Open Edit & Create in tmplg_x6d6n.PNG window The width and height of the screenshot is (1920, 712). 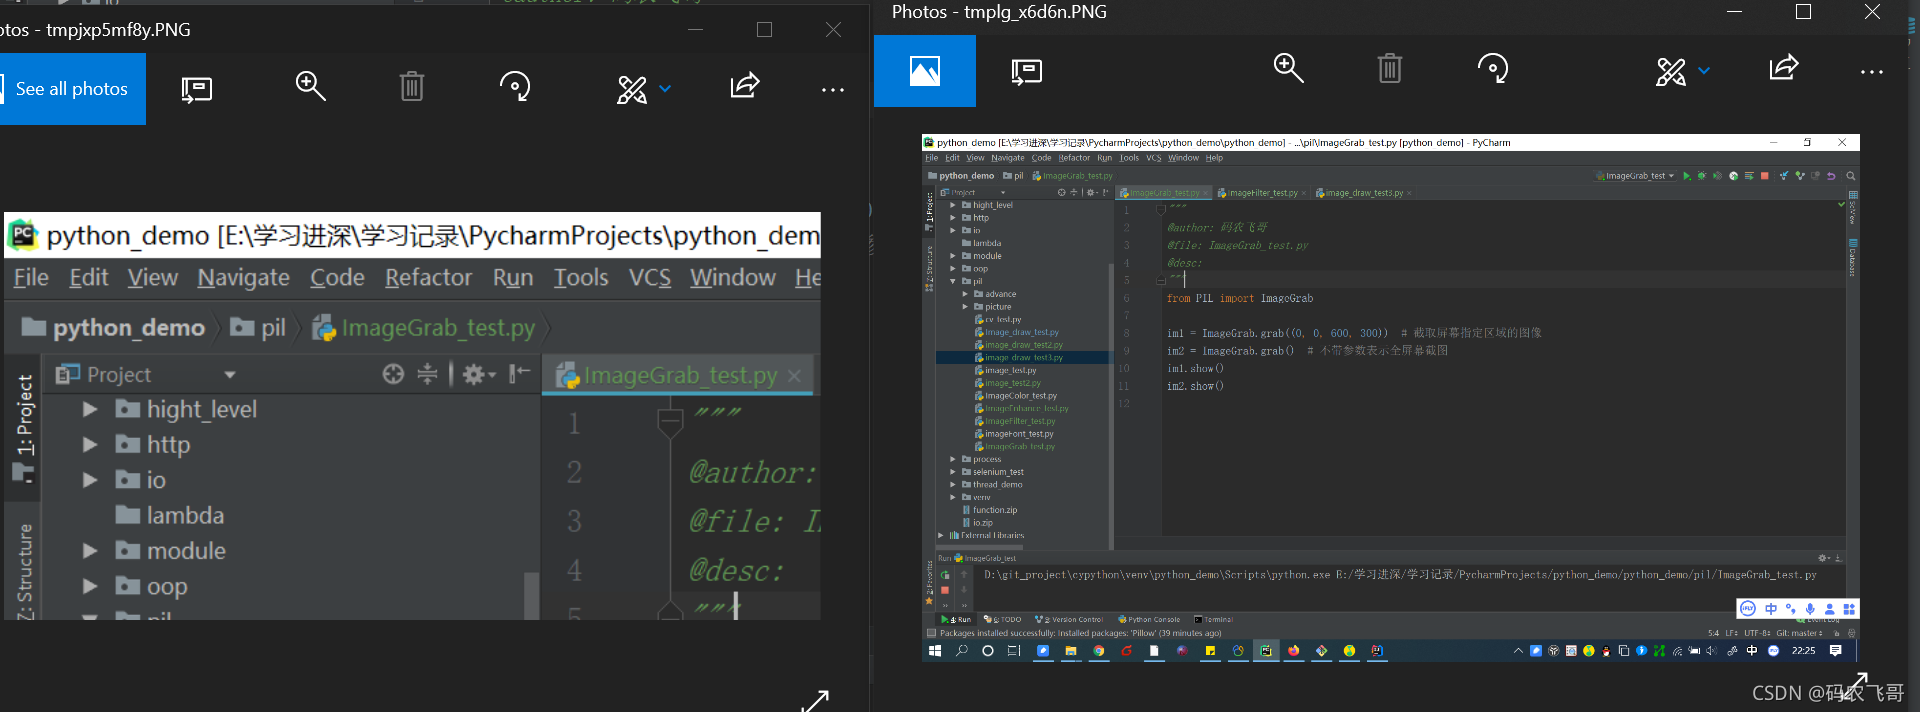click(x=1671, y=71)
